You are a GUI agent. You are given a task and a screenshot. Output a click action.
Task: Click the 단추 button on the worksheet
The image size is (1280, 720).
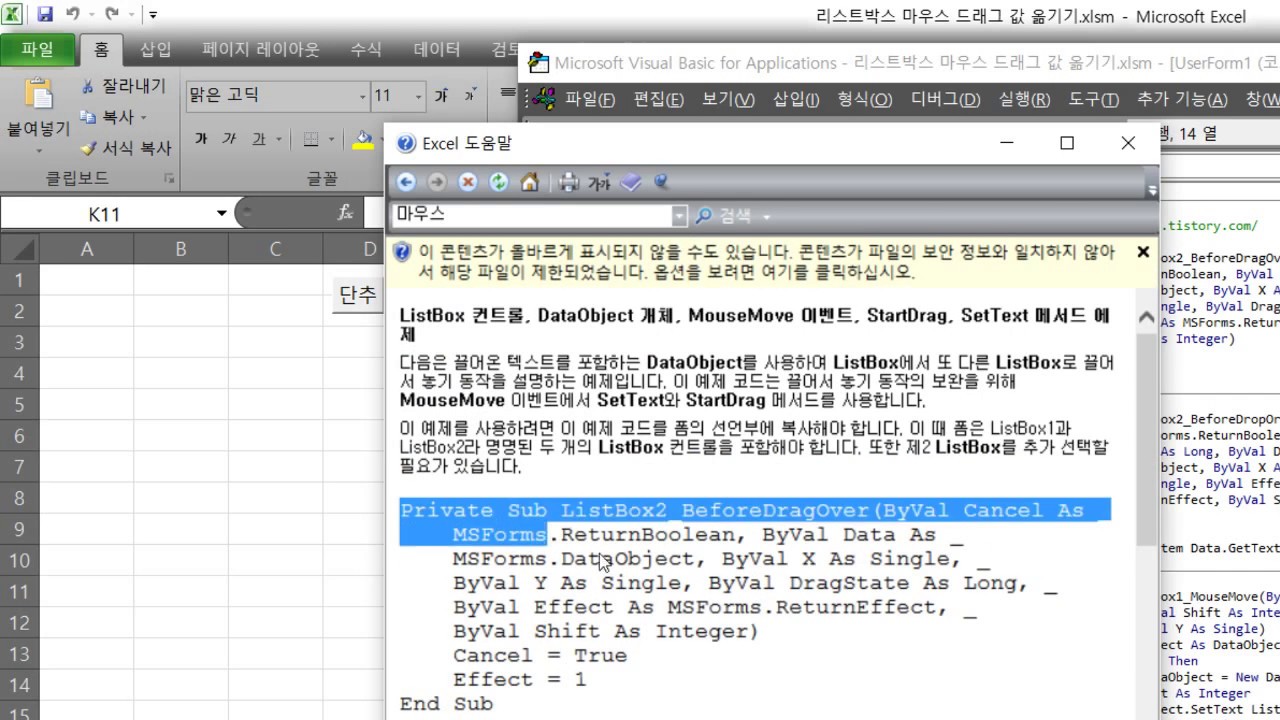(358, 294)
